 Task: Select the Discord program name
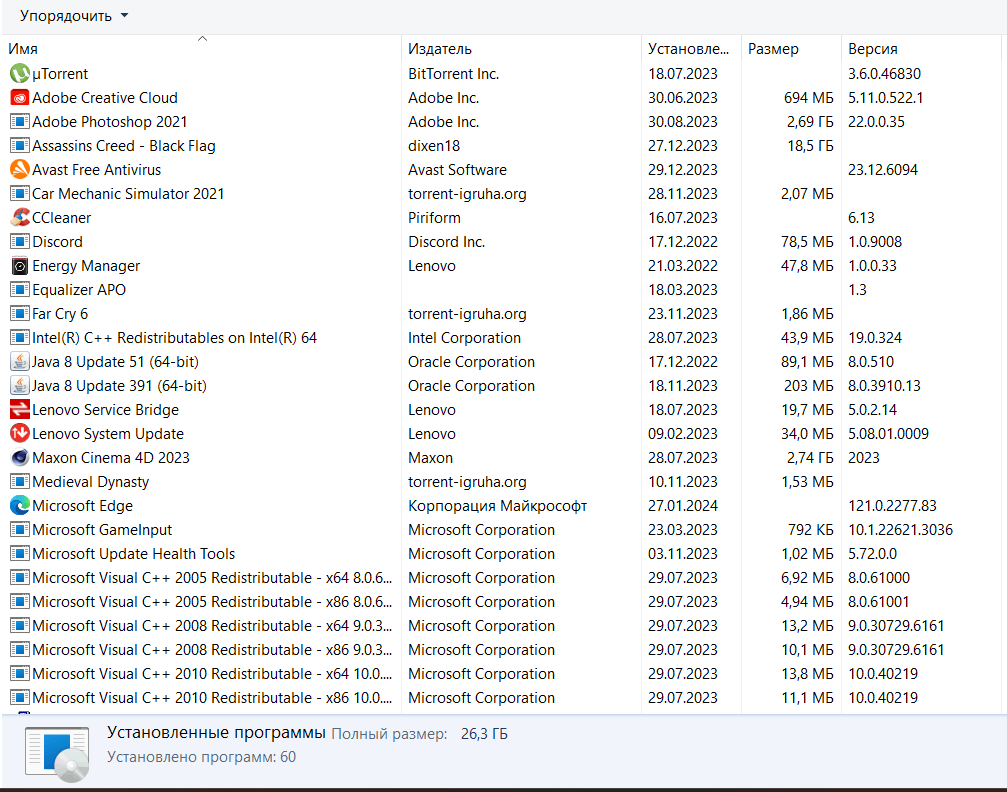click(57, 242)
